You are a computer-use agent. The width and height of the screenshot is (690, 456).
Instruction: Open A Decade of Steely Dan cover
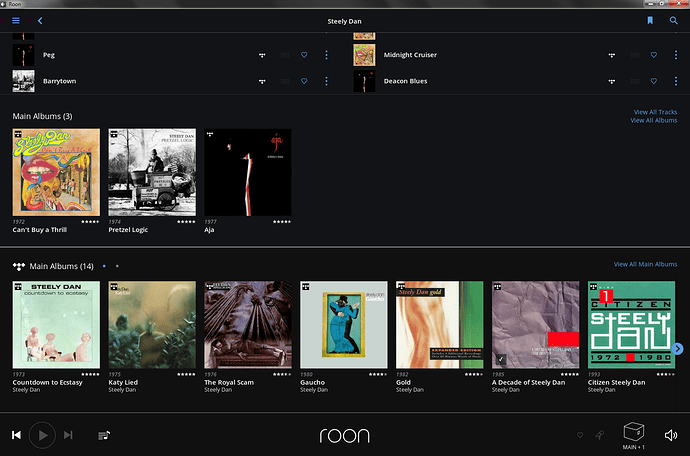(x=536, y=325)
